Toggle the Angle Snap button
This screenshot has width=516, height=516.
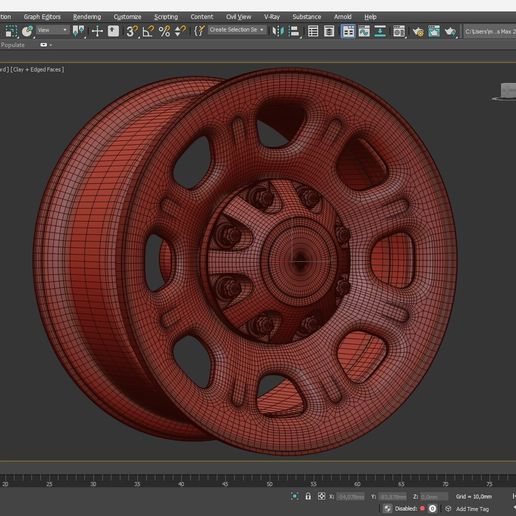pyautogui.click(x=148, y=31)
